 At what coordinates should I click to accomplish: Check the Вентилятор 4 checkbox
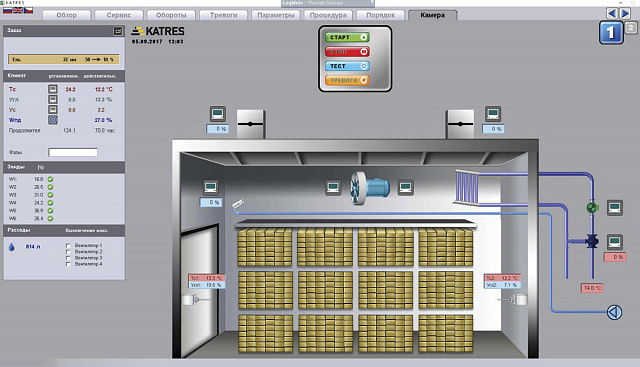(x=68, y=264)
